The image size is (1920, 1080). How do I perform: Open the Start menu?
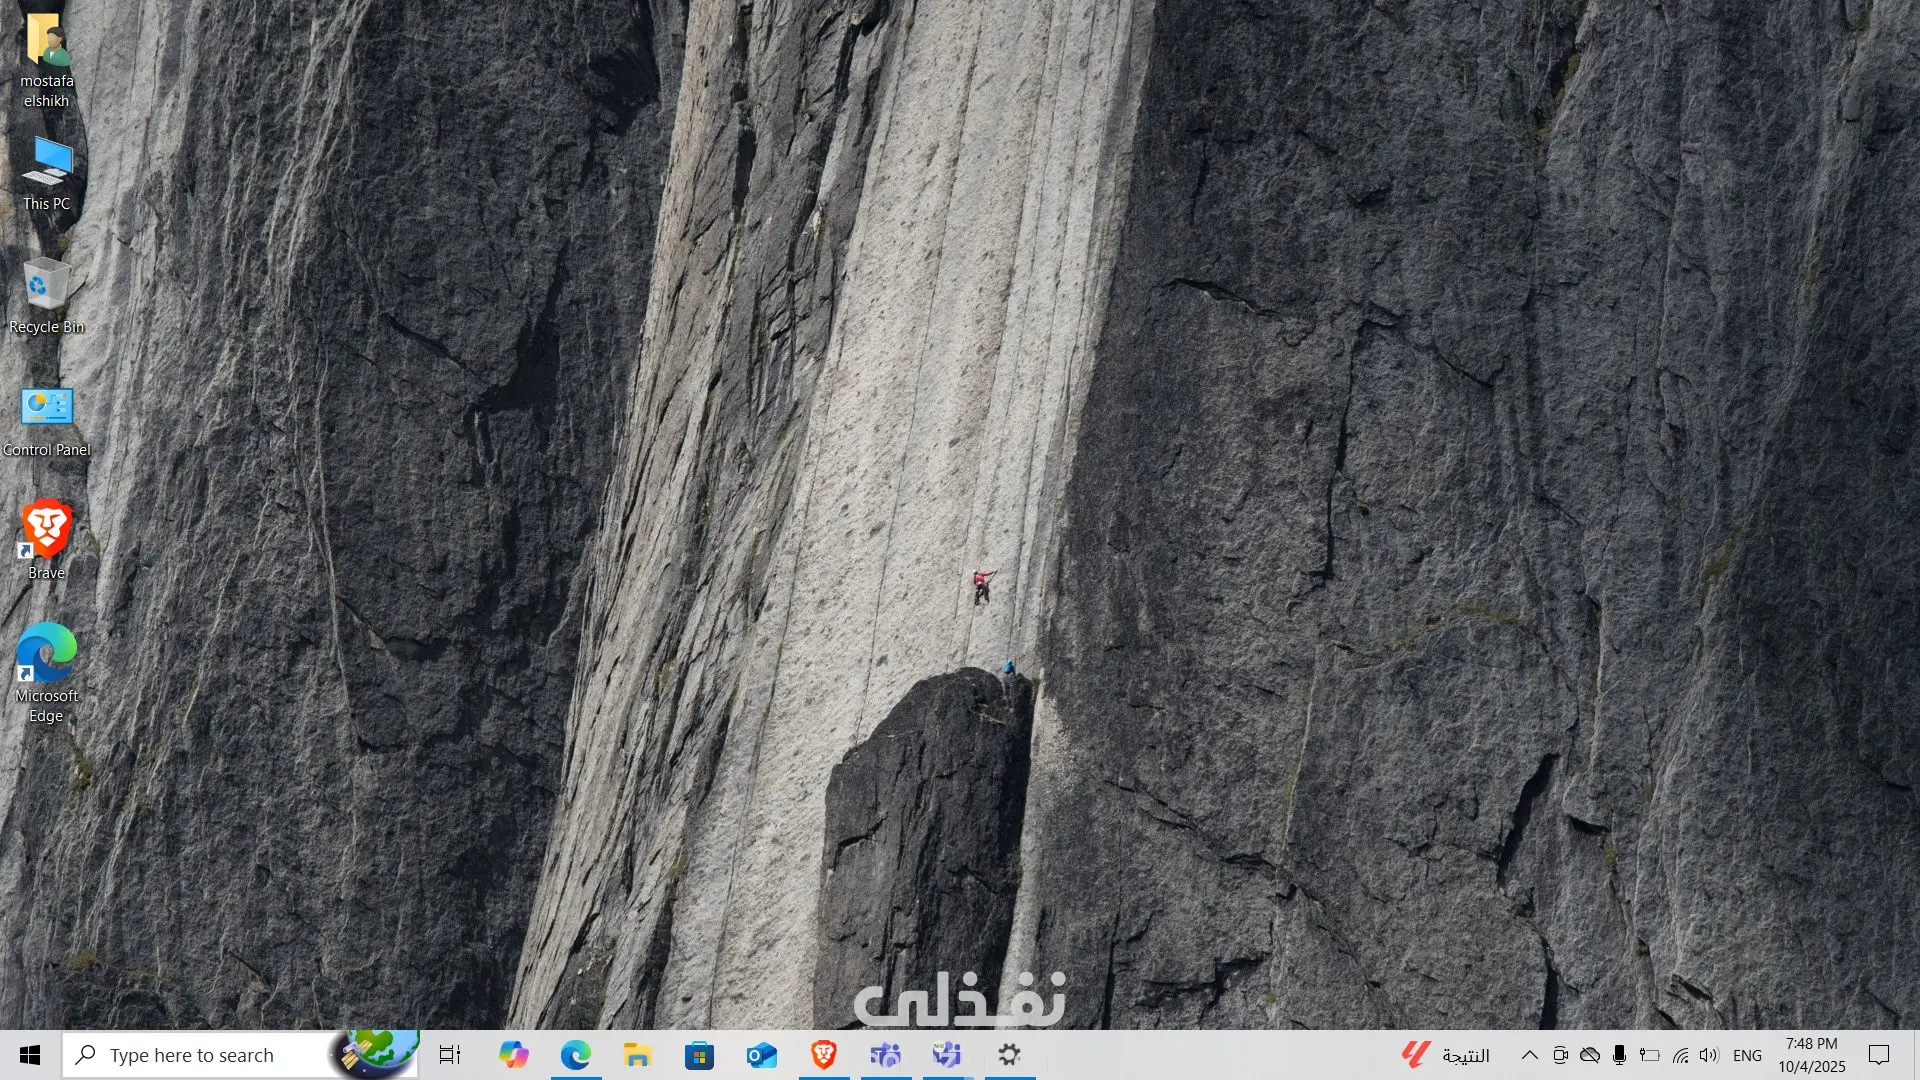(x=30, y=1055)
